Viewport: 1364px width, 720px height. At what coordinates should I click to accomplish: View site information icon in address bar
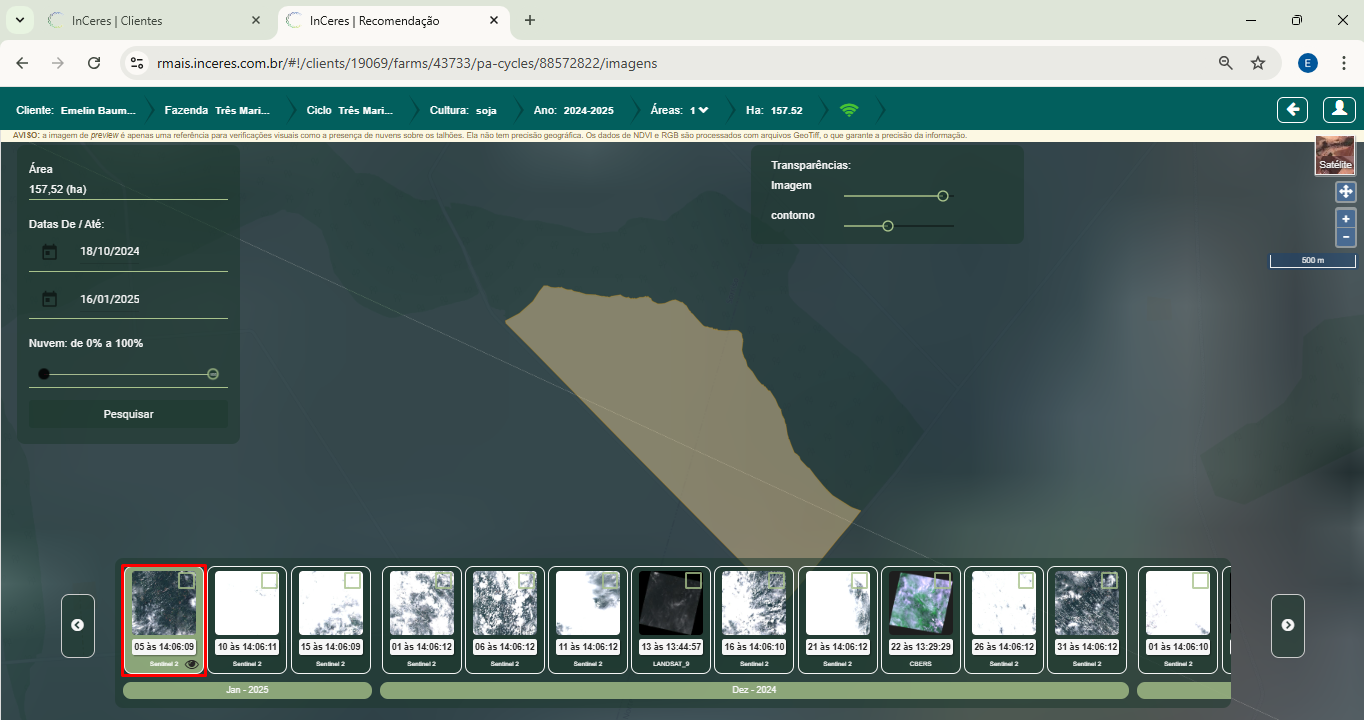pyautogui.click(x=138, y=63)
